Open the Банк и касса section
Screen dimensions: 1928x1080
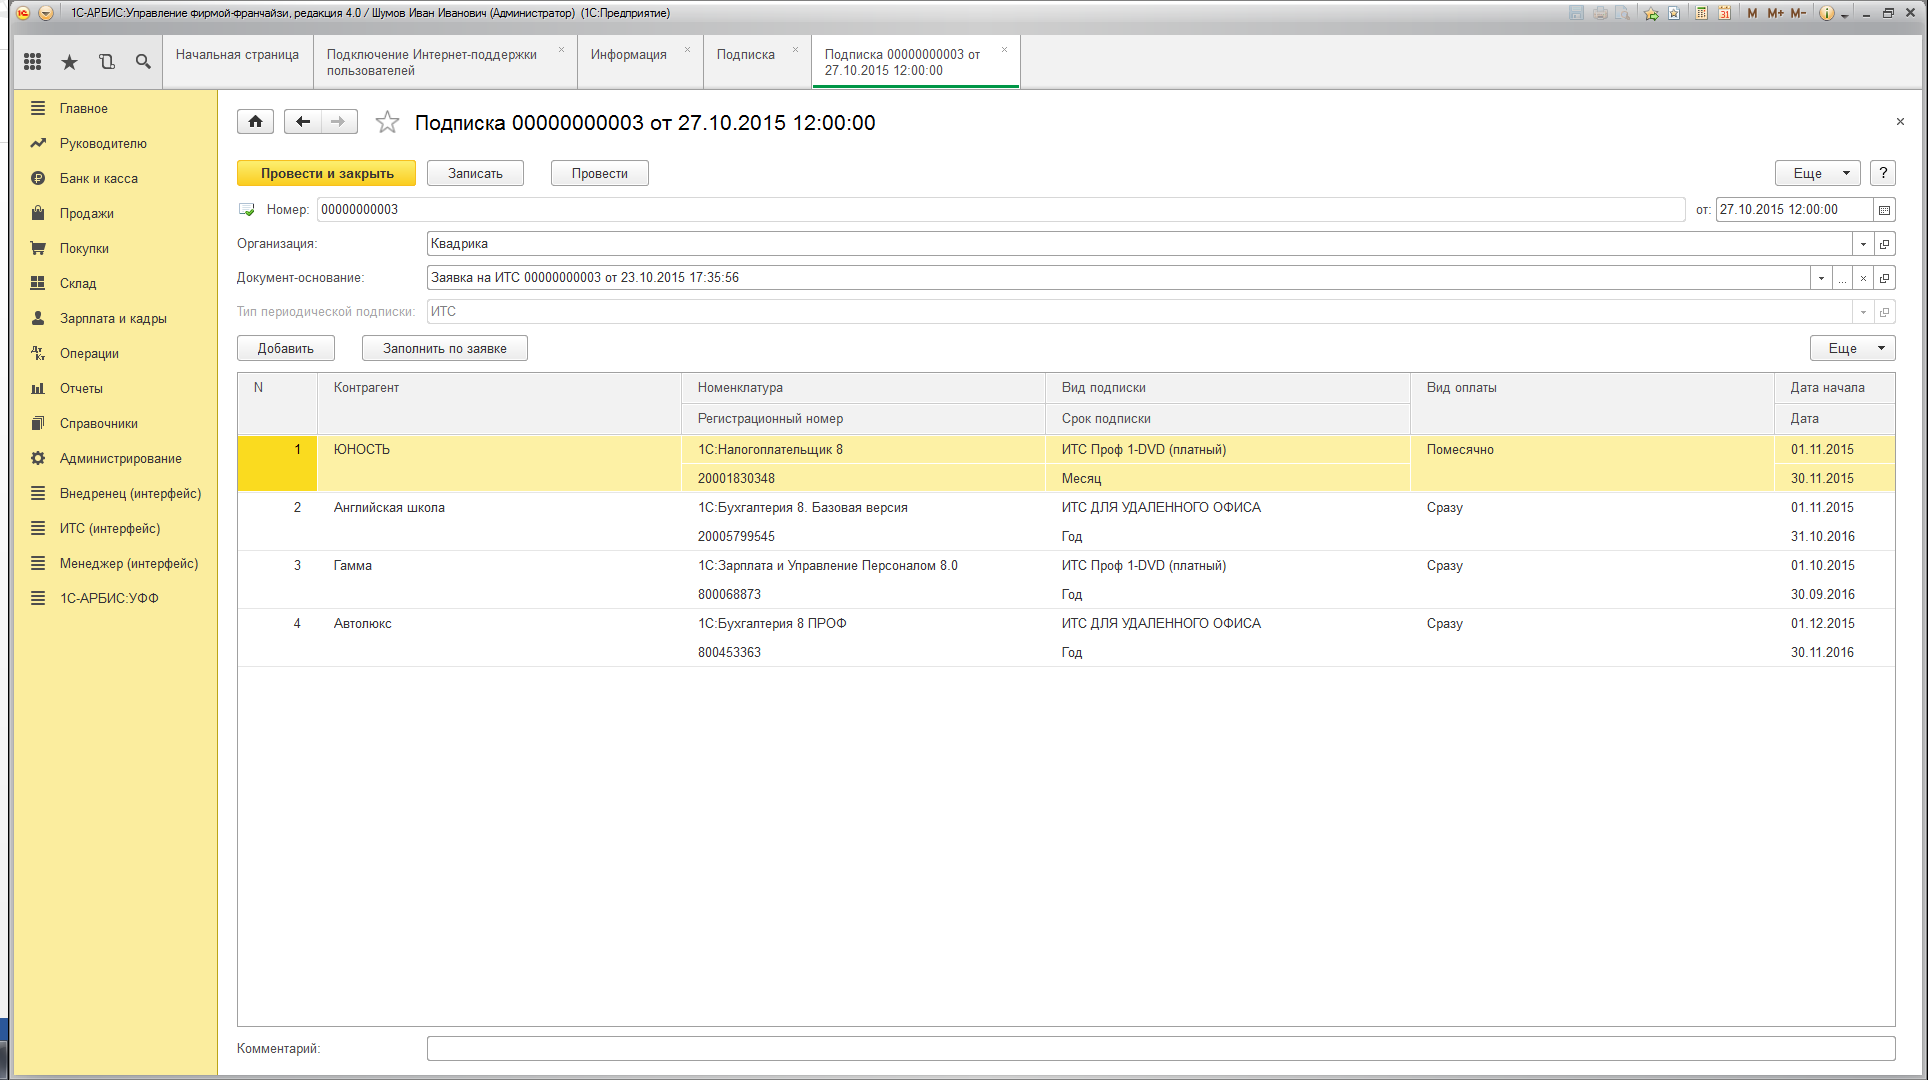pos(99,178)
